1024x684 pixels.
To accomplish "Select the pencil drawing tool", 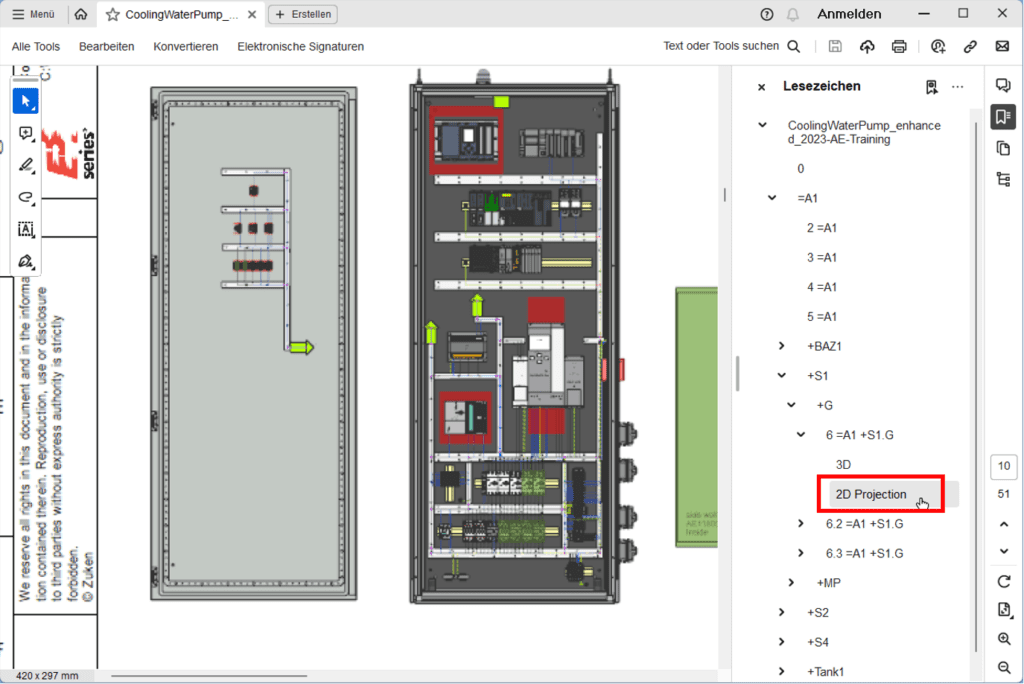I will coord(25,165).
